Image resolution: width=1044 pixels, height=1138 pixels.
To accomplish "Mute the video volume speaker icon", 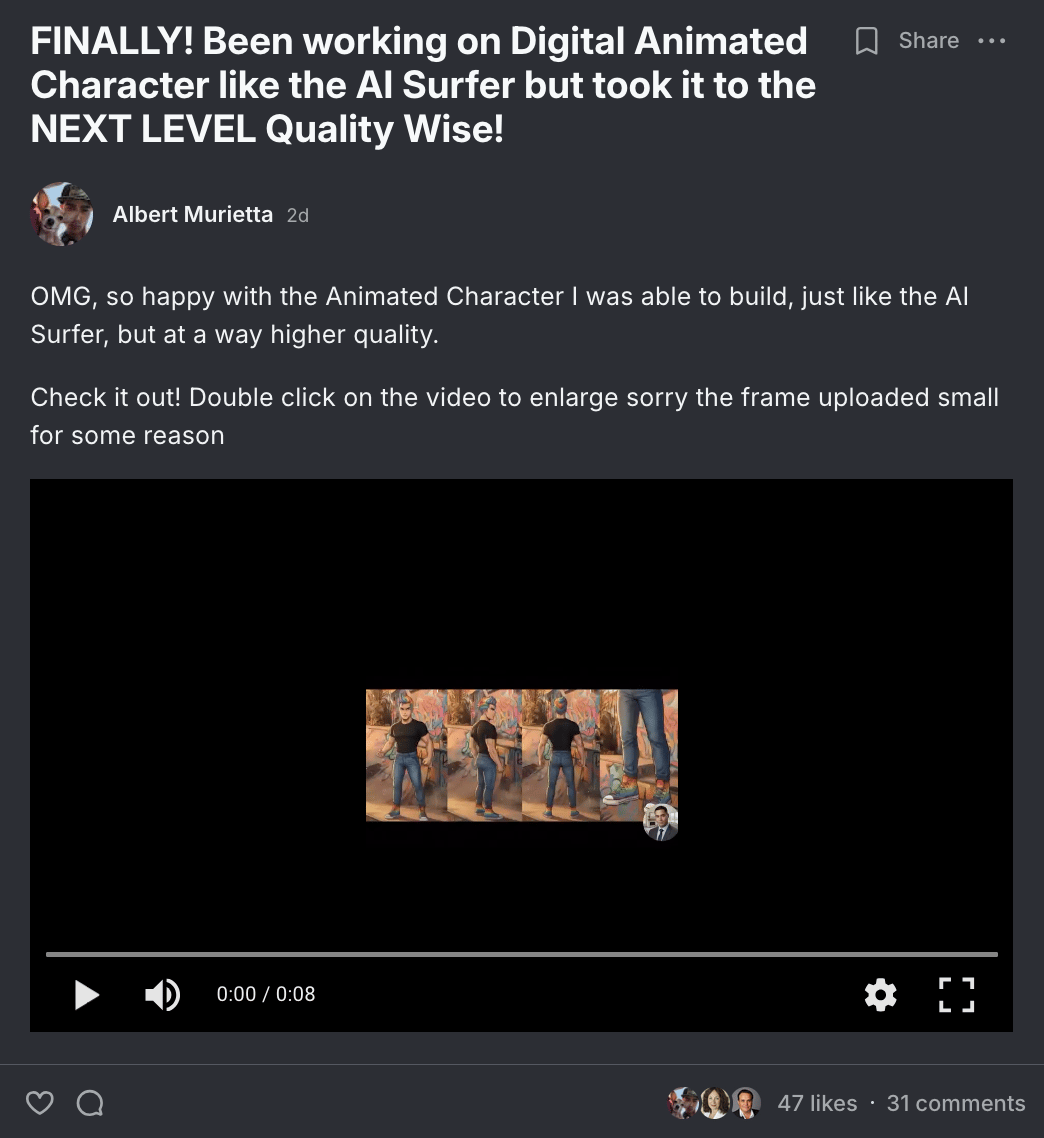I will [x=163, y=994].
